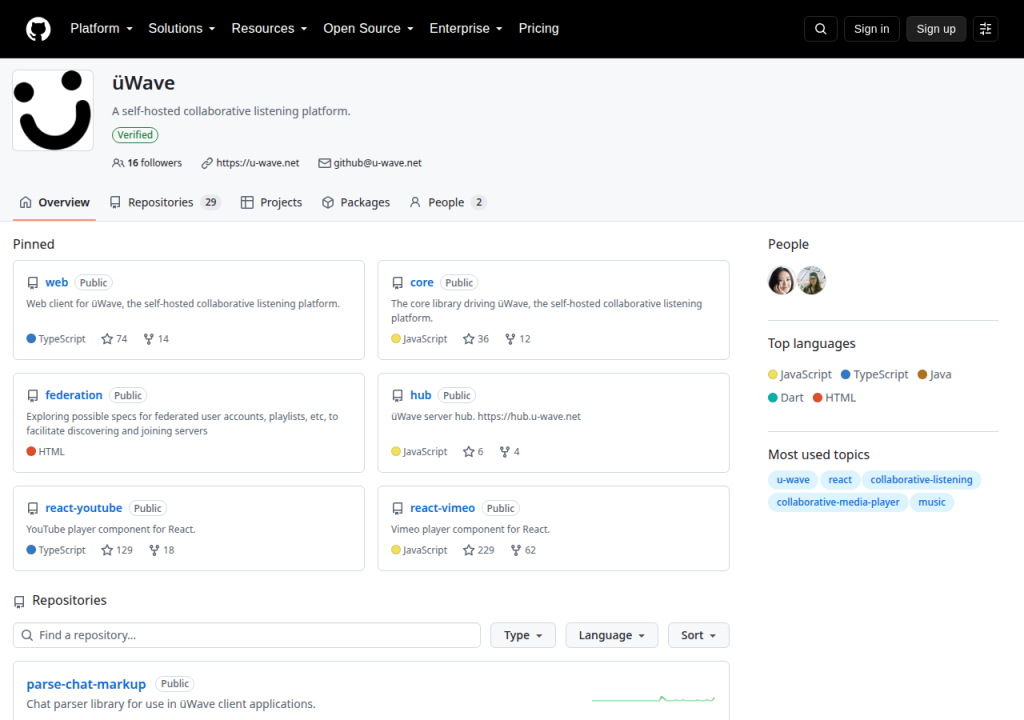Click the mail icon beside github@u-wave.net

tap(324, 163)
